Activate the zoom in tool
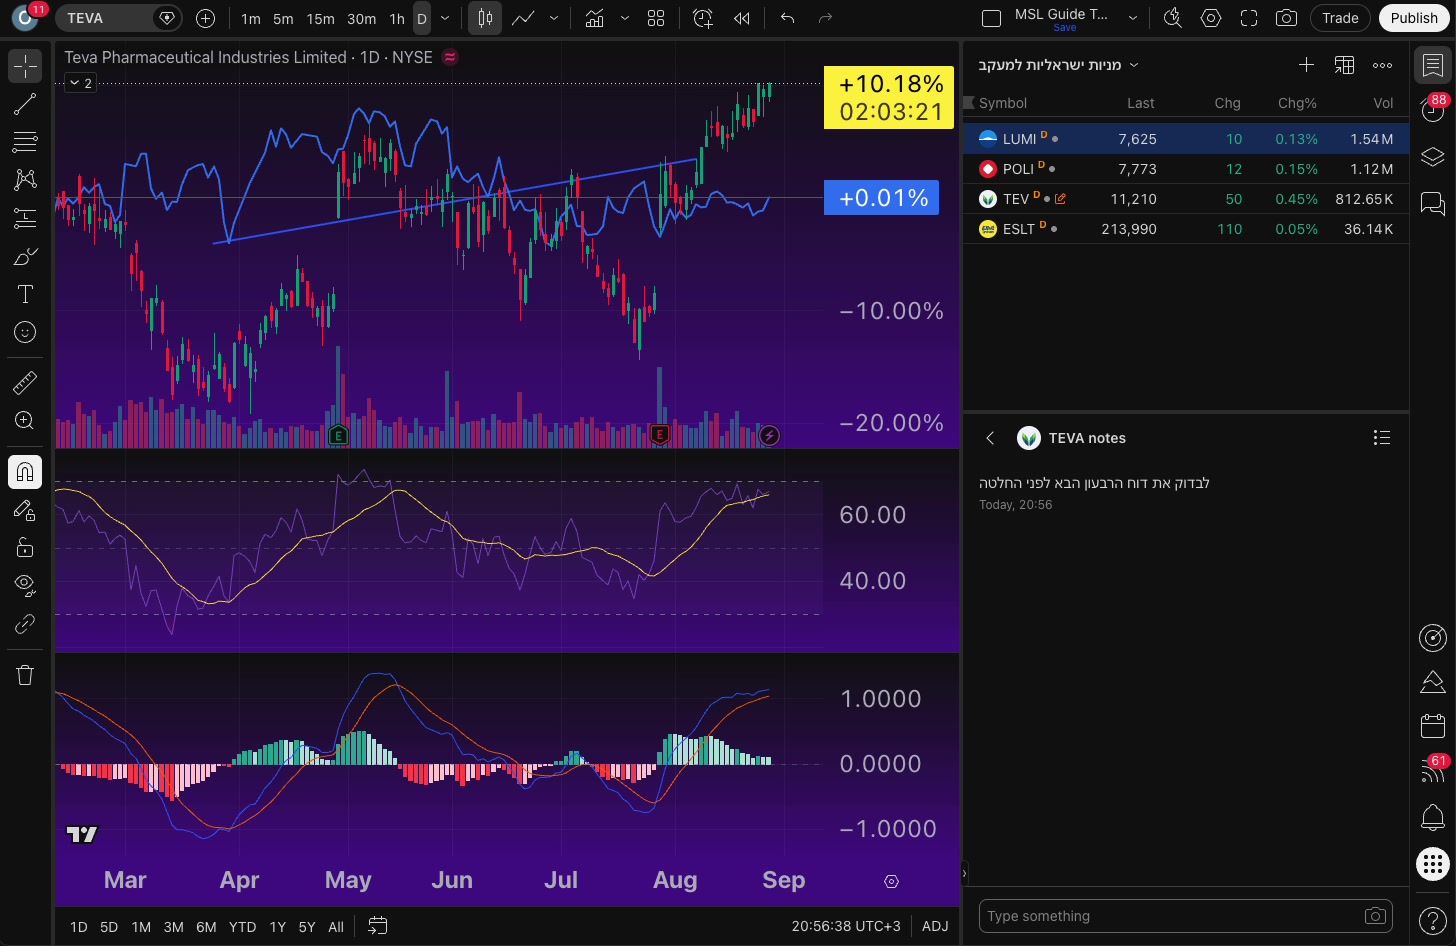 click(x=25, y=421)
